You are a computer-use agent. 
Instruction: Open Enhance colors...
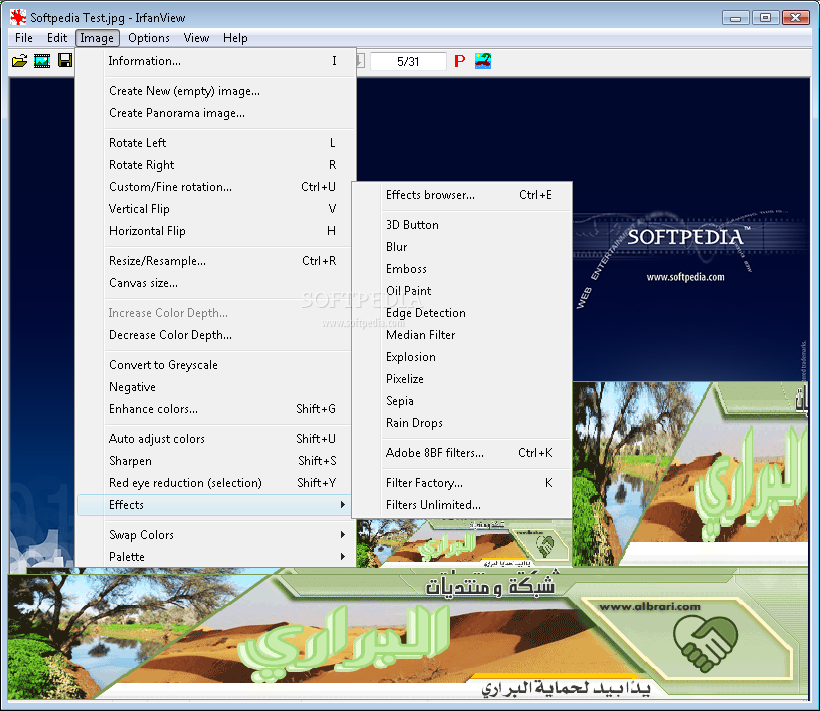click(216, 409)
